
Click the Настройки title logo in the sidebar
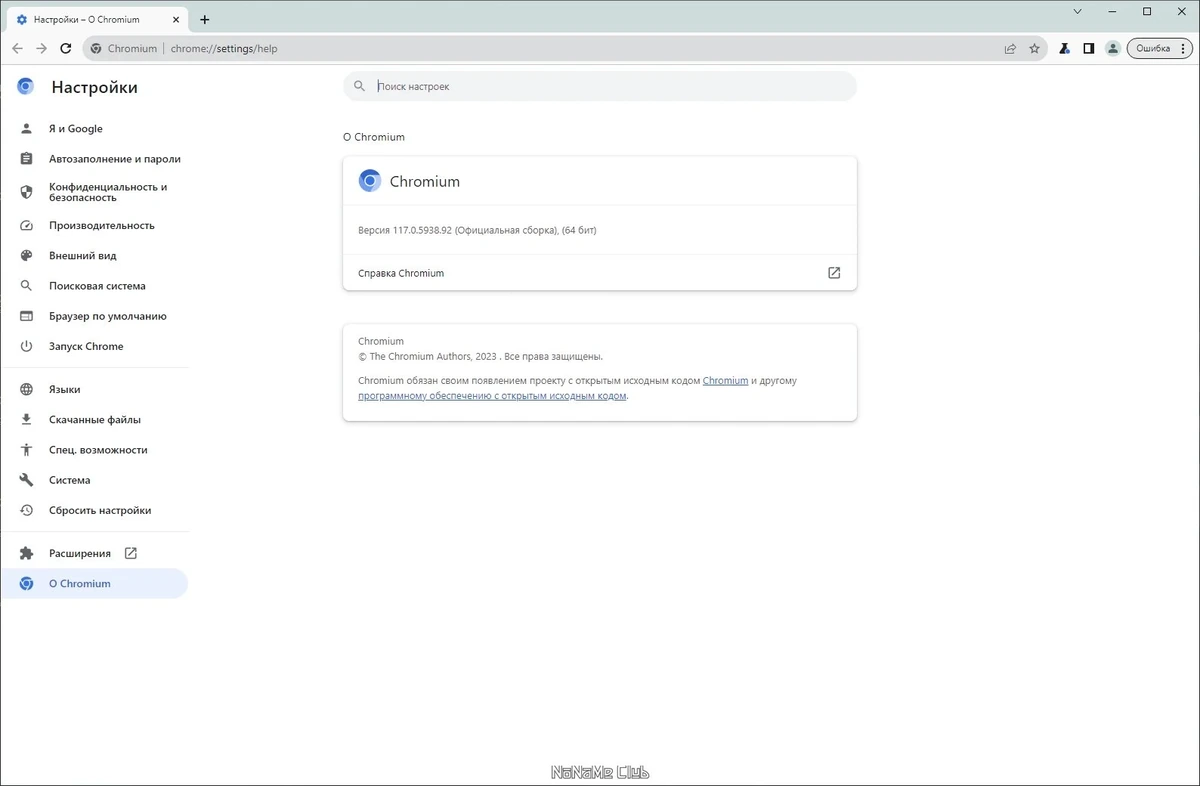pyautogui.click(x=26, y=87)
